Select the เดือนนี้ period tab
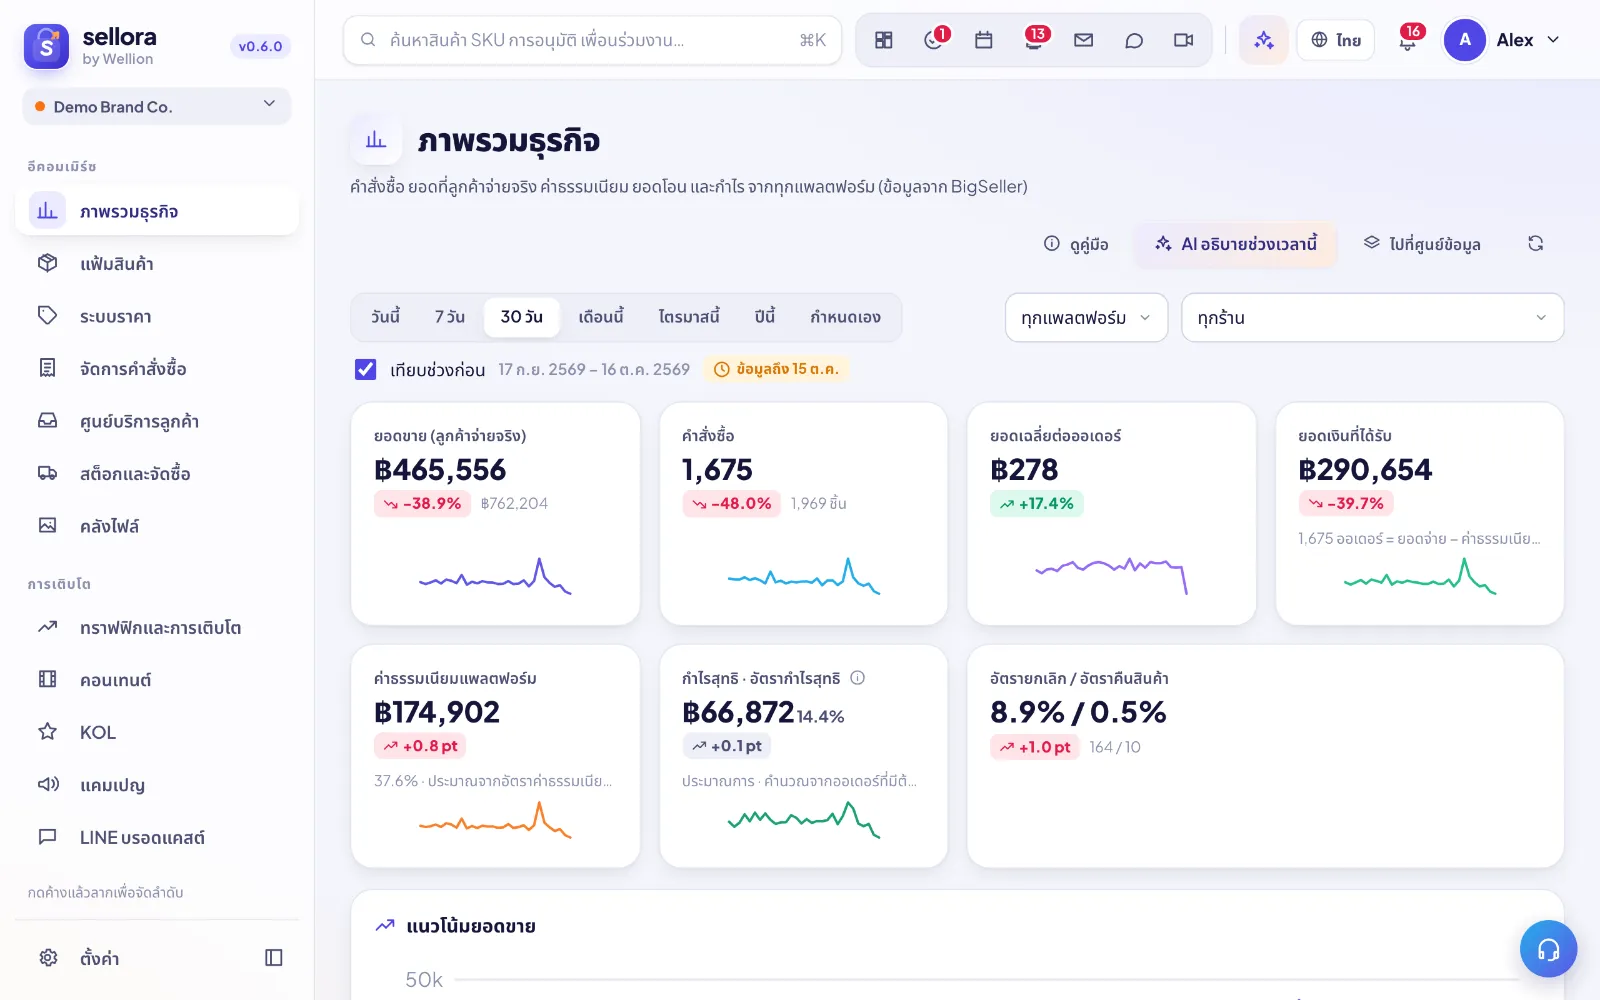The image size is (1600, 1000). [x=601, y=317]
